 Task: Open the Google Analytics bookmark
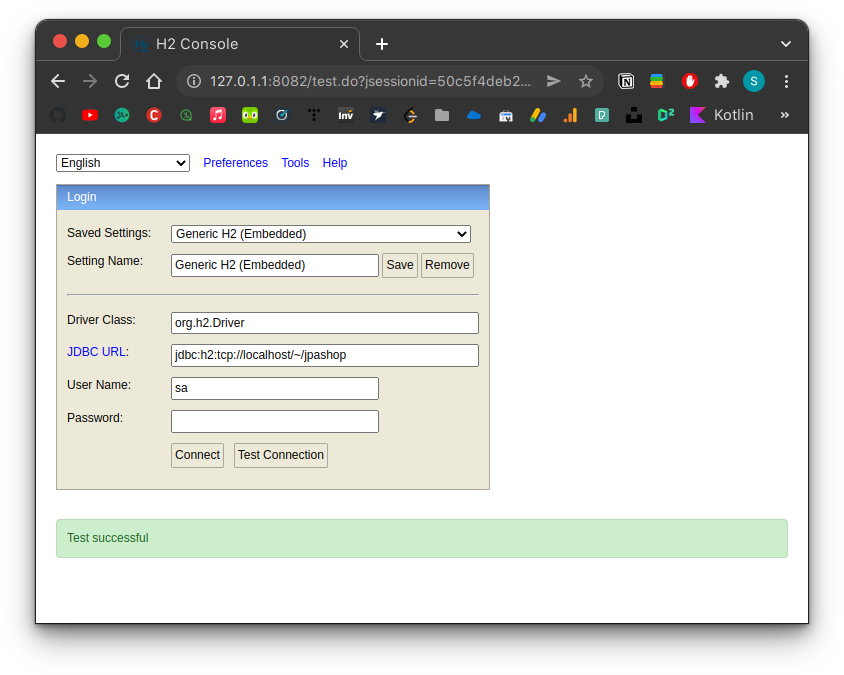tap(570, 115)
